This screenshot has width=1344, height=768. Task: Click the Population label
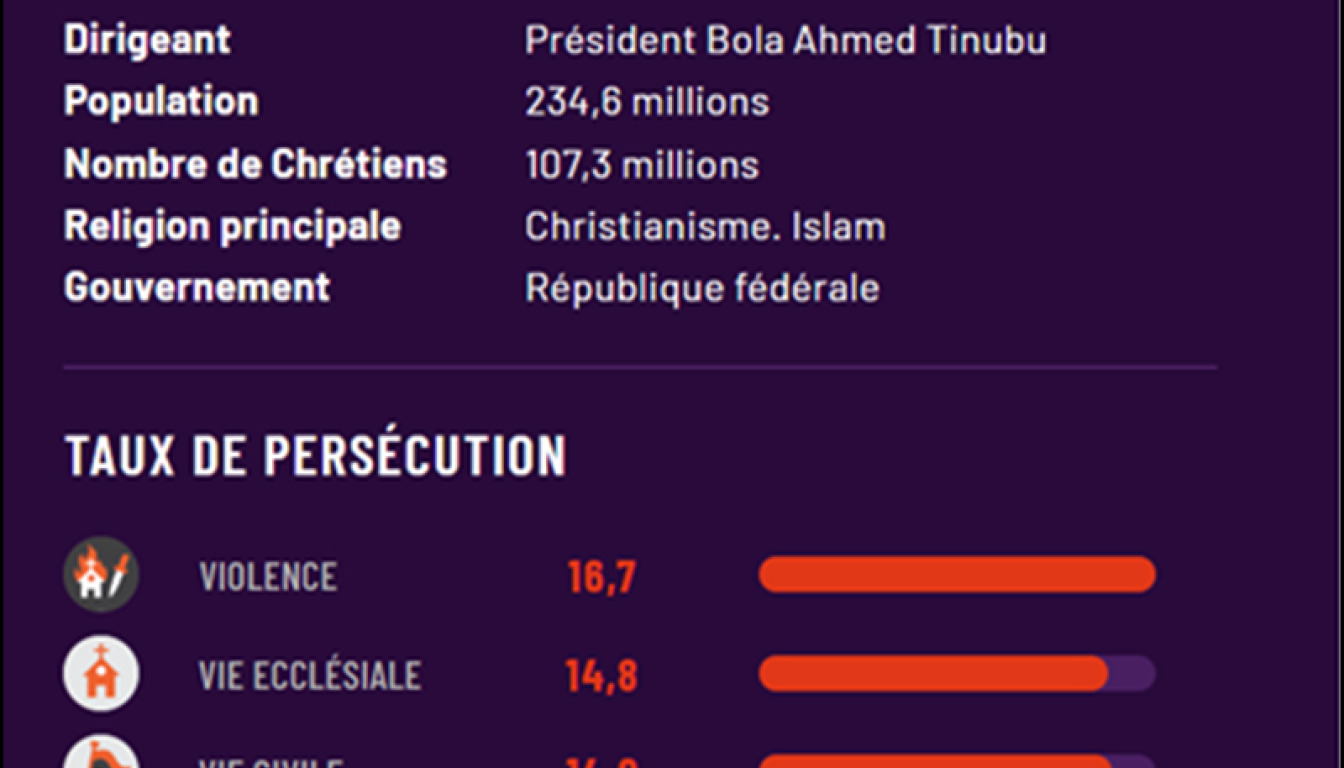click(161, 102)
